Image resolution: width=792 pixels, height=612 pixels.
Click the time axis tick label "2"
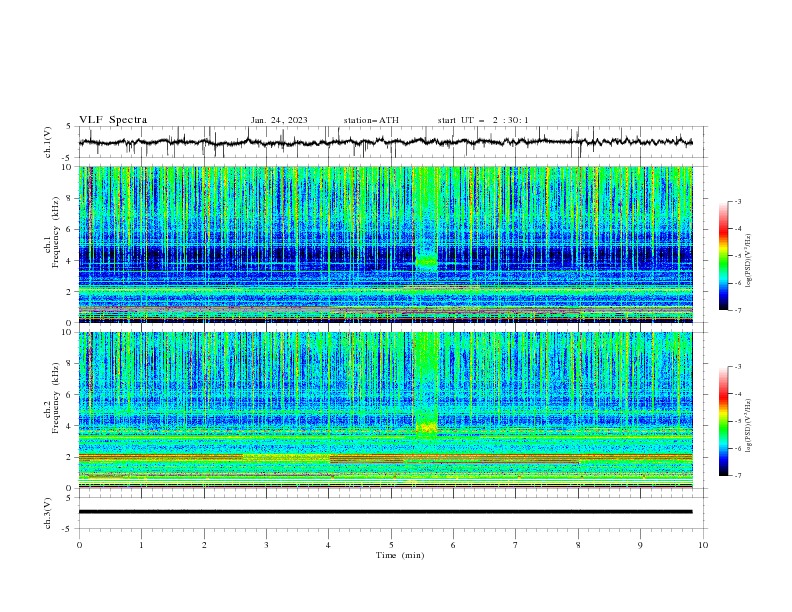204,545
